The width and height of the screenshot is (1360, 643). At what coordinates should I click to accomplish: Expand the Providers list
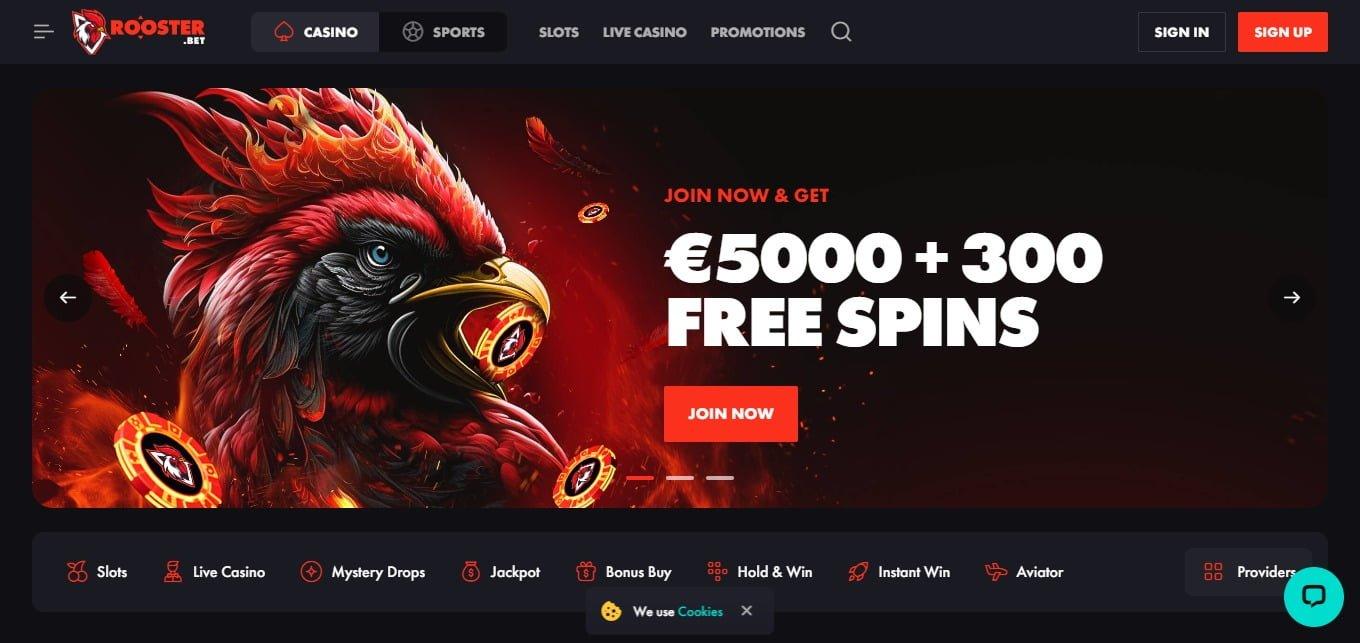(1248, 572)
